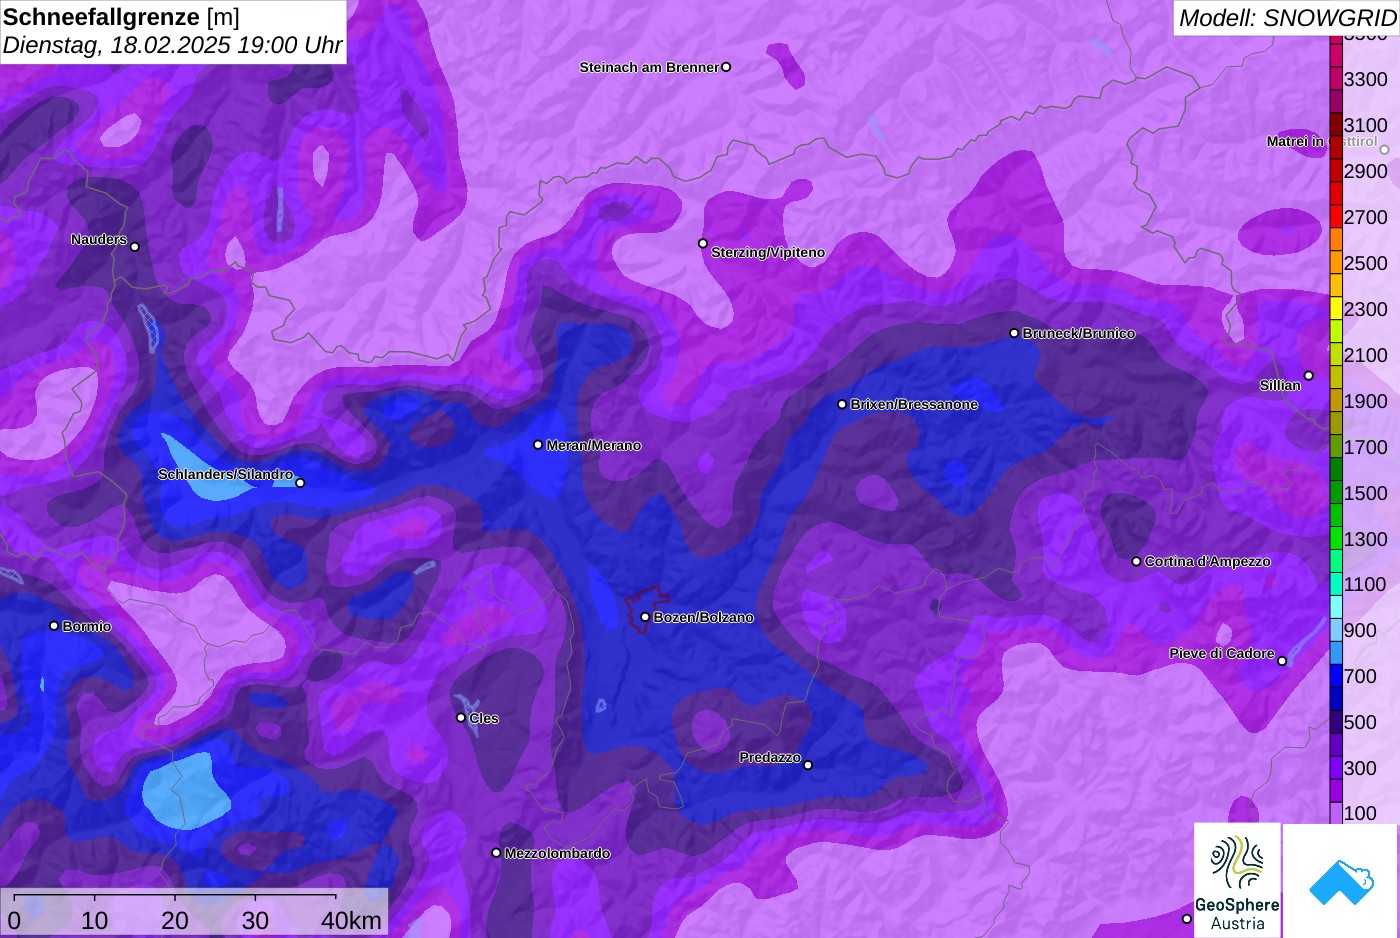The height and width of the screenshot is (938, 1400).
Task: Click legend value 1700
Action: pyautogui.click(x=1366, y=447)
